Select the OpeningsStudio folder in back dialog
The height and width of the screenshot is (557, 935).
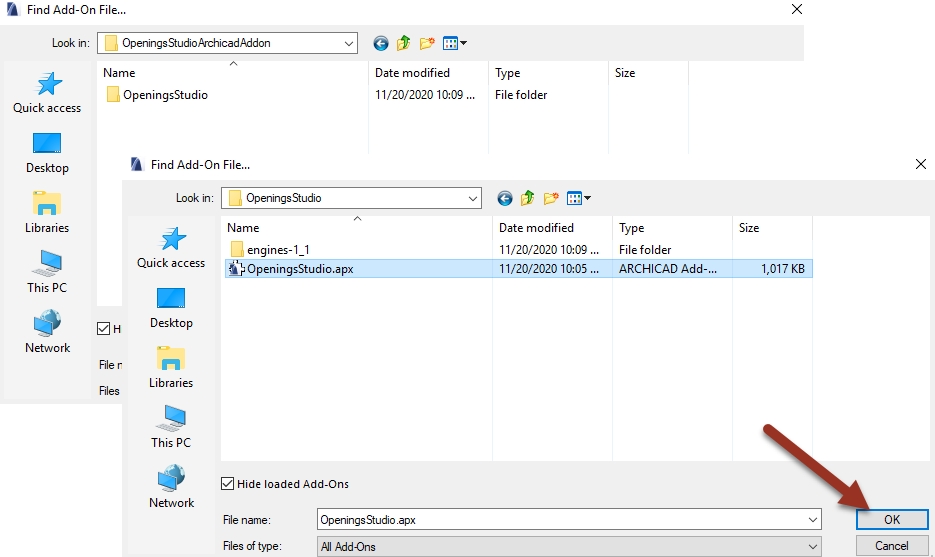(158, 95)
